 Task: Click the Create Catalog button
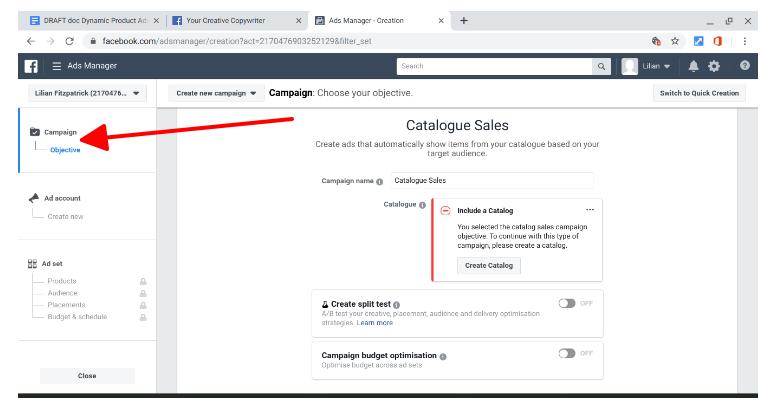point(489,265)
